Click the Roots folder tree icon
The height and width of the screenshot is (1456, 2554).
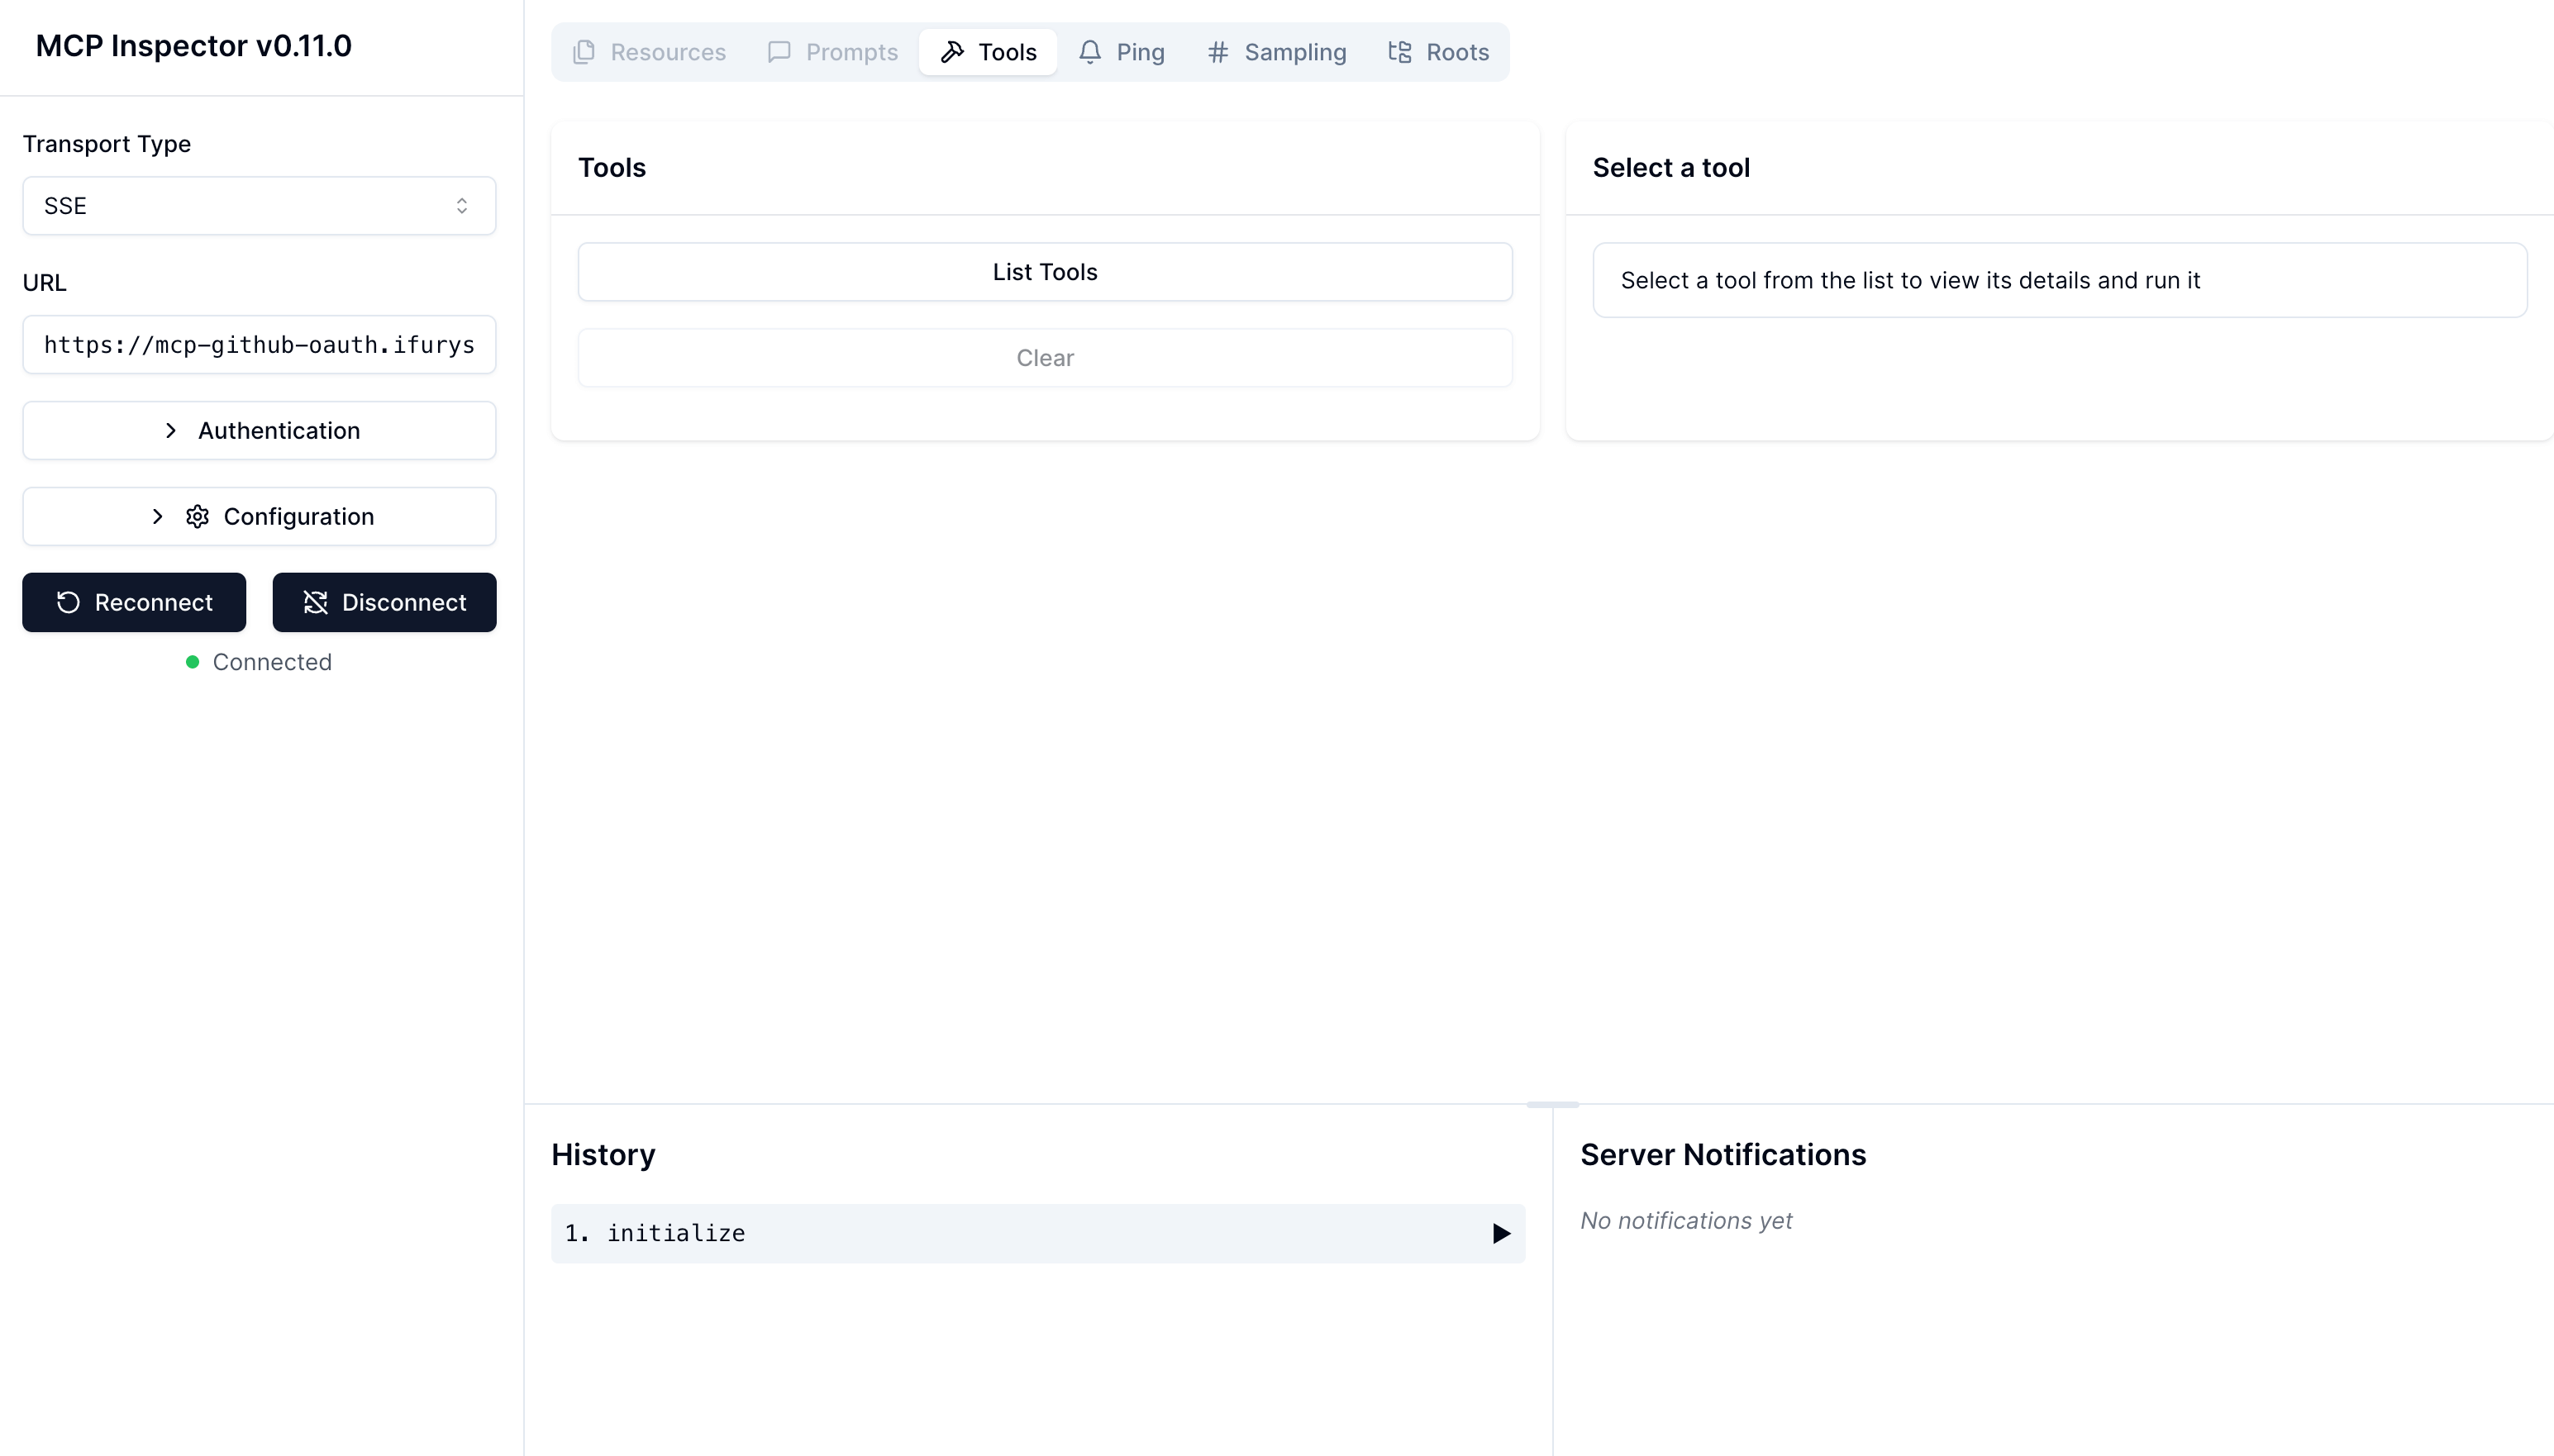tap(1400, 52)
